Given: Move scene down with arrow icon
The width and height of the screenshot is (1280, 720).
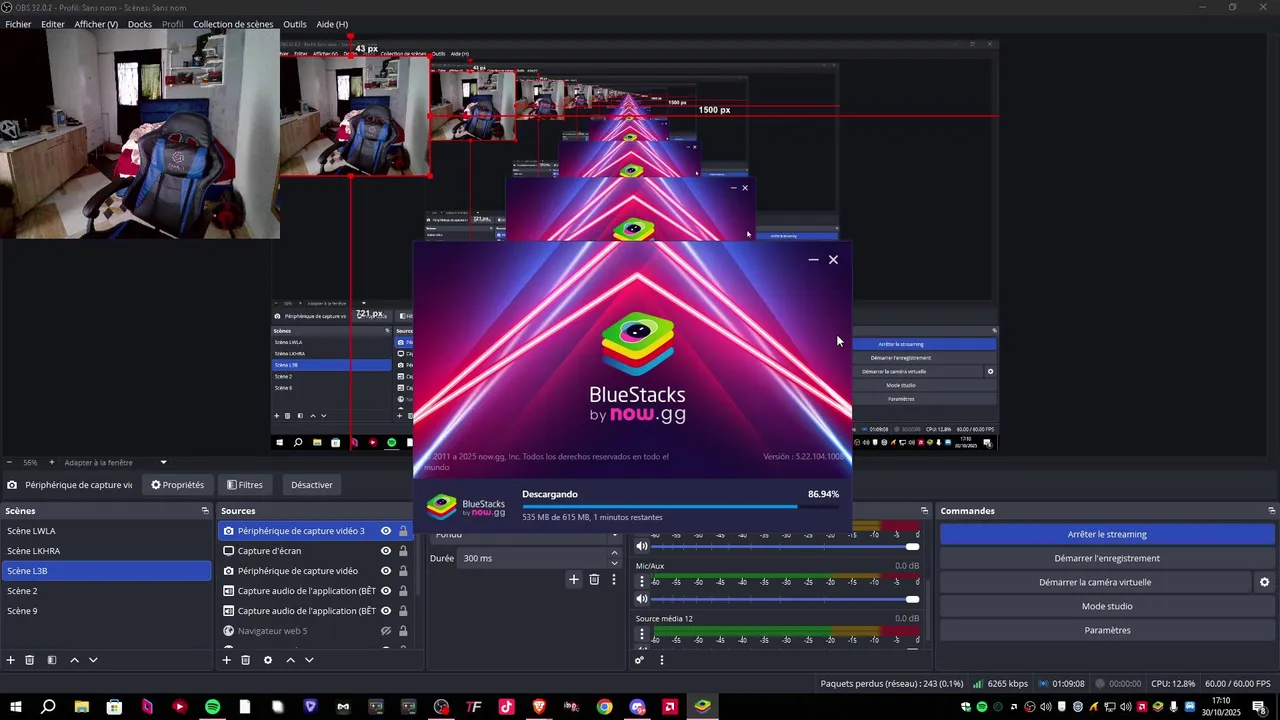Looking at the screenshot, I should [93, 660].
